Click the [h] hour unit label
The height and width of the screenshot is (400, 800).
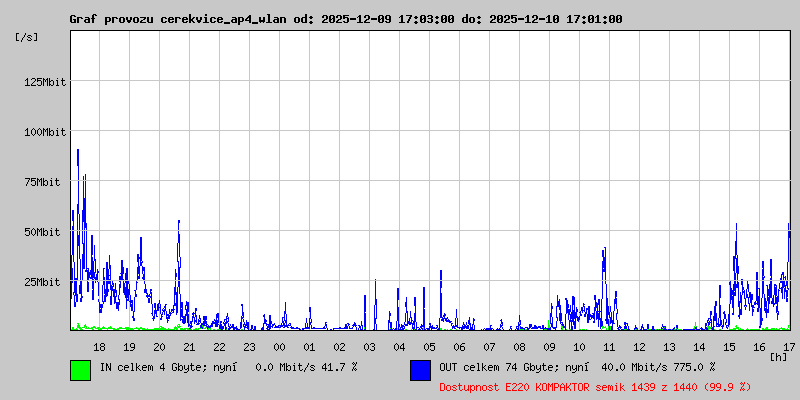(779, 357)
